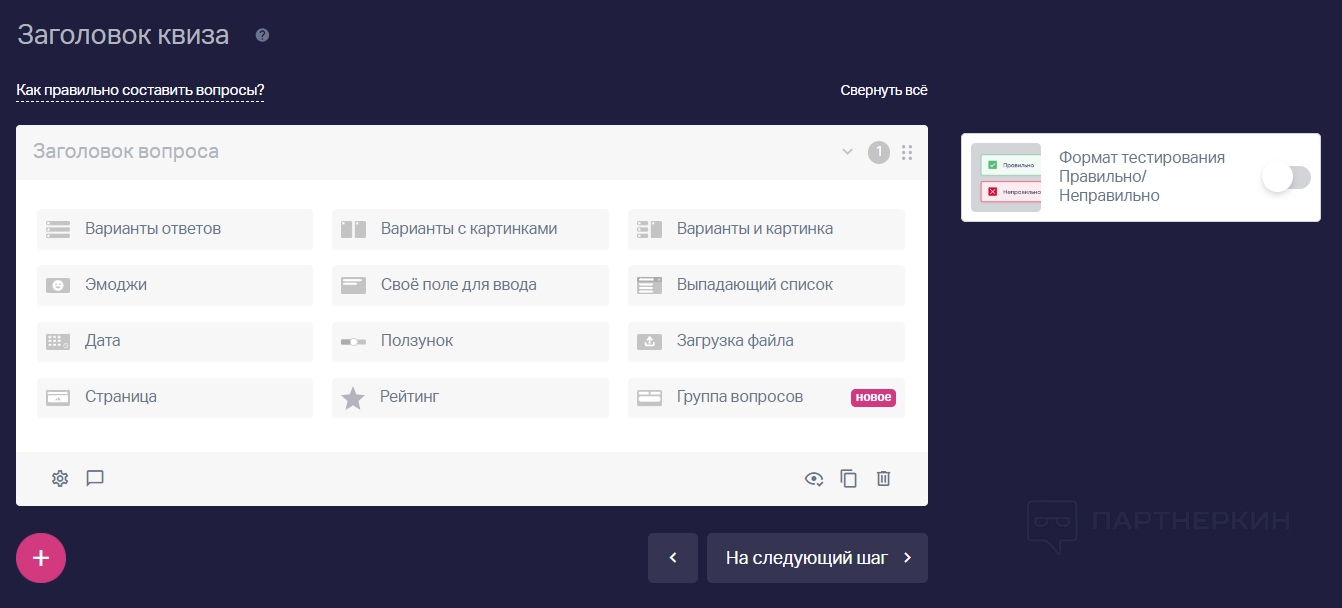
Task: Click the На следующий шаг button
Action: coord(817,557)
